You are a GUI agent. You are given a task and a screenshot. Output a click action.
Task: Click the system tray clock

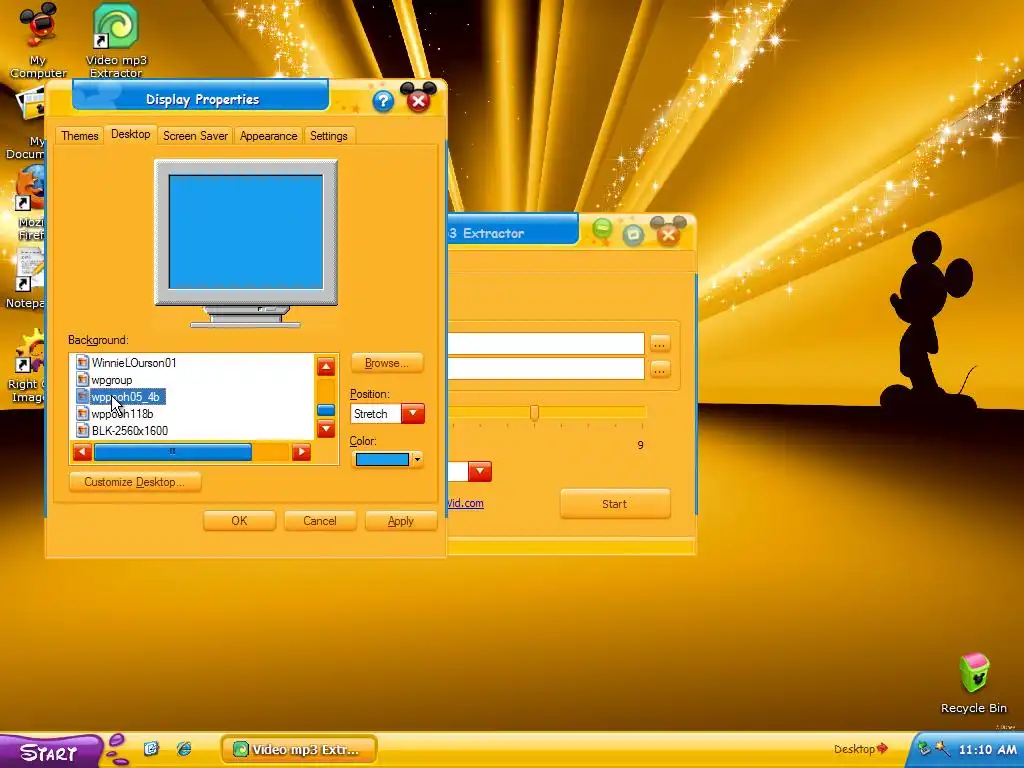pos(987,750)
